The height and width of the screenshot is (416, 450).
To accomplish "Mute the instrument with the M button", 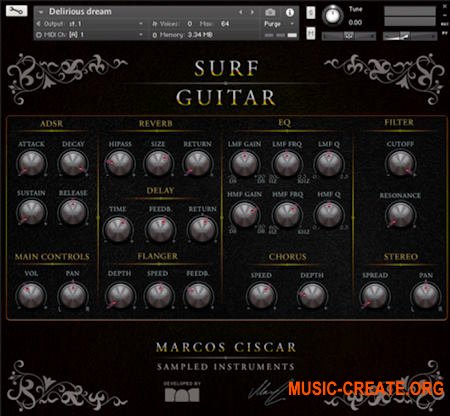I will (311, 33).
